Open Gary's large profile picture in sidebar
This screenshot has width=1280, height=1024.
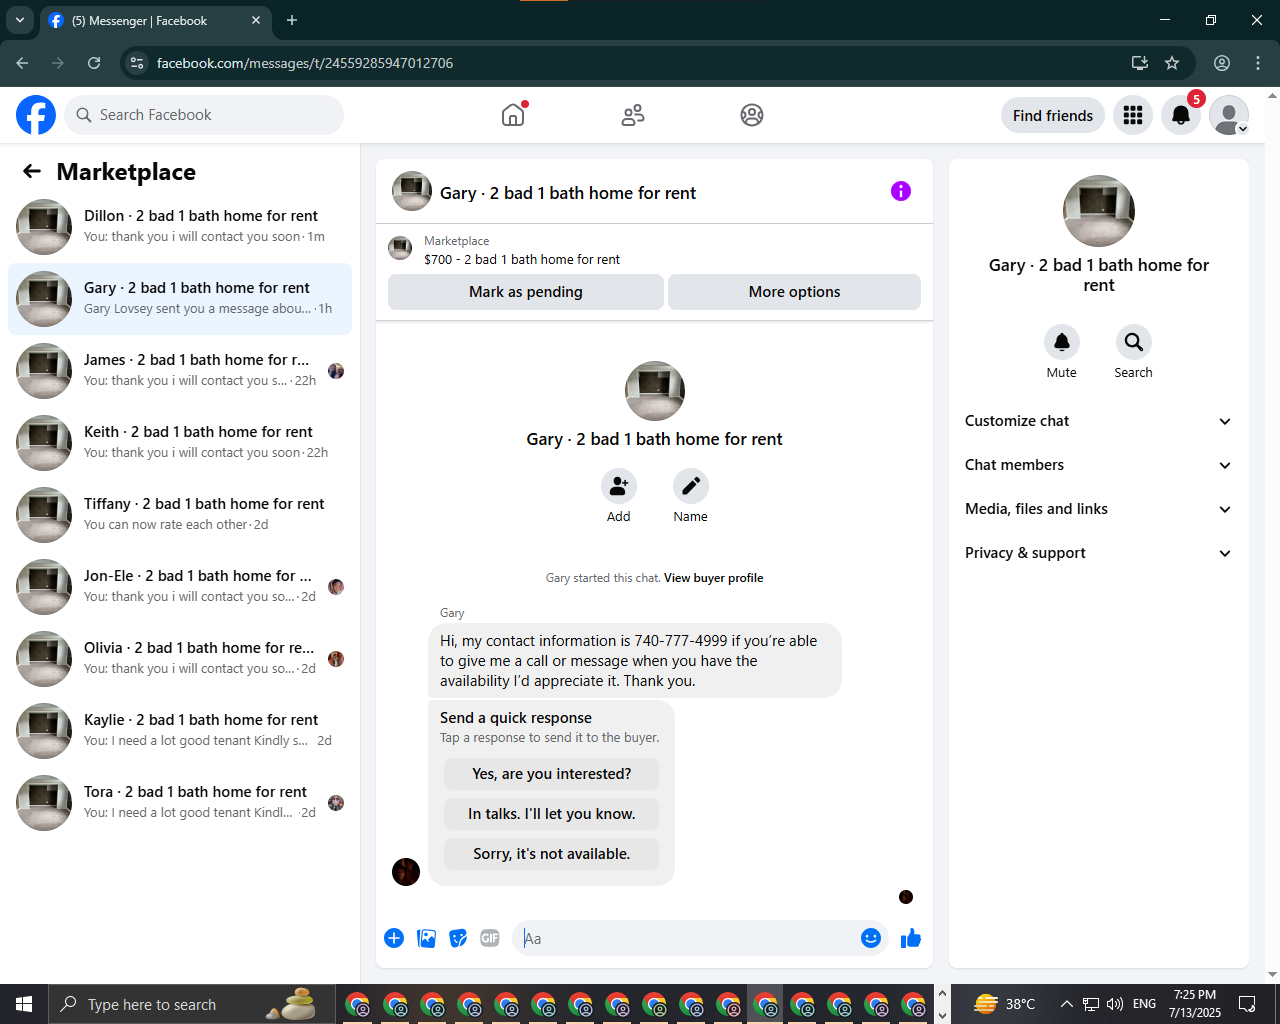point(1099,211)
